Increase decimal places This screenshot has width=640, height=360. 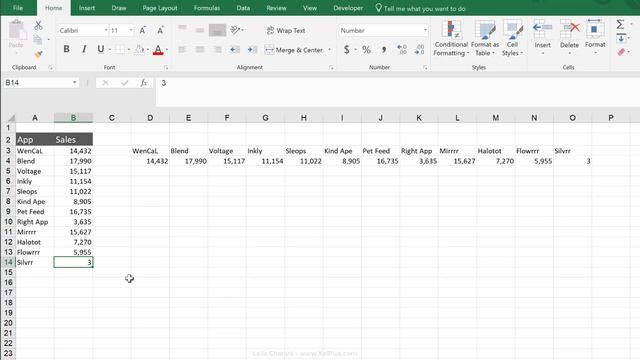click(x=402, y=50)
